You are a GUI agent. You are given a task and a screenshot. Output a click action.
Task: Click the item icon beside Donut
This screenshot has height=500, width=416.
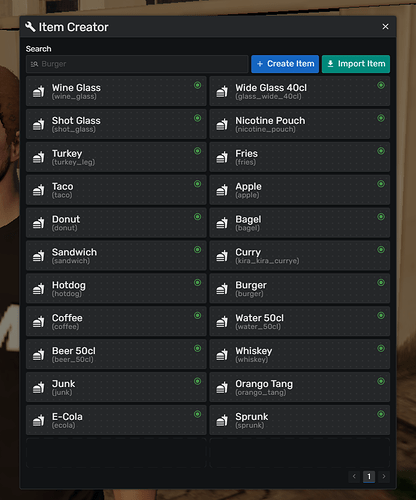pyautogui.click(x=39, y=223)
